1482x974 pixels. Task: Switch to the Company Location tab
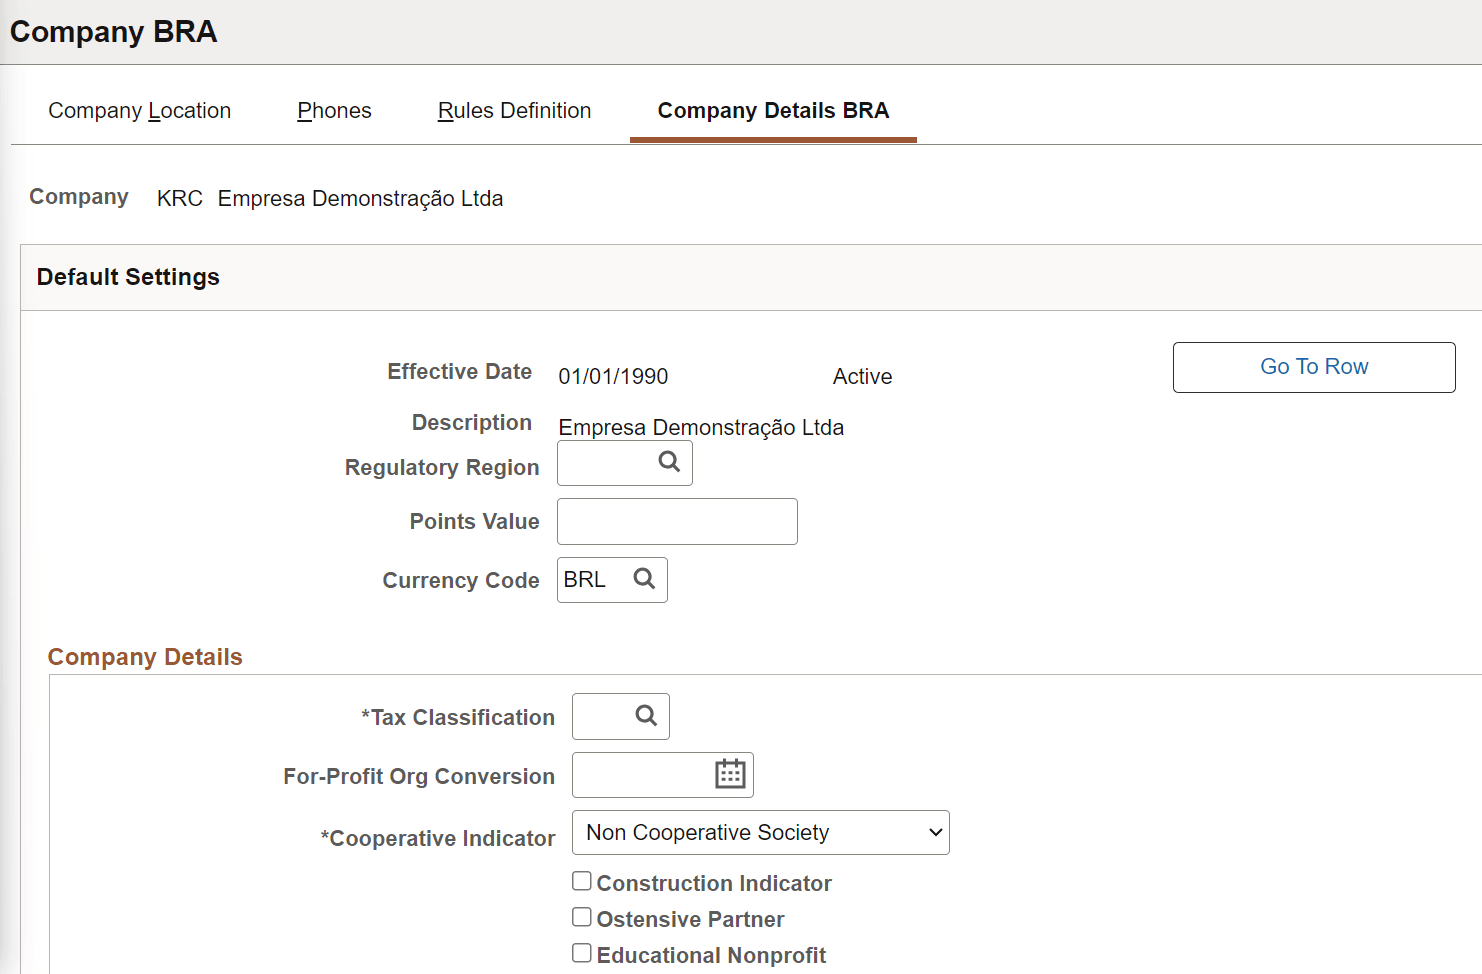pyautogui.click(x=139, y=110)
